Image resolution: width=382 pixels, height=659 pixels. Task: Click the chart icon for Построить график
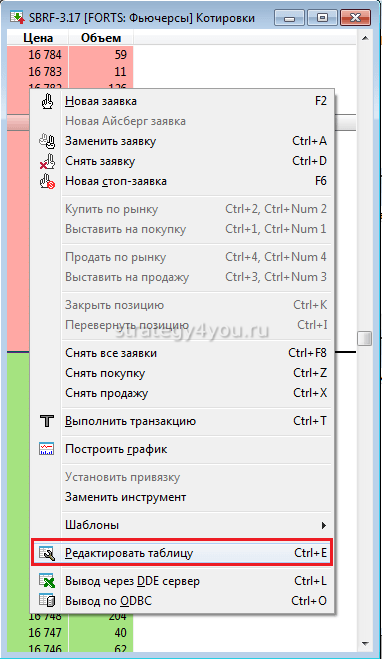tap(47, 449)
